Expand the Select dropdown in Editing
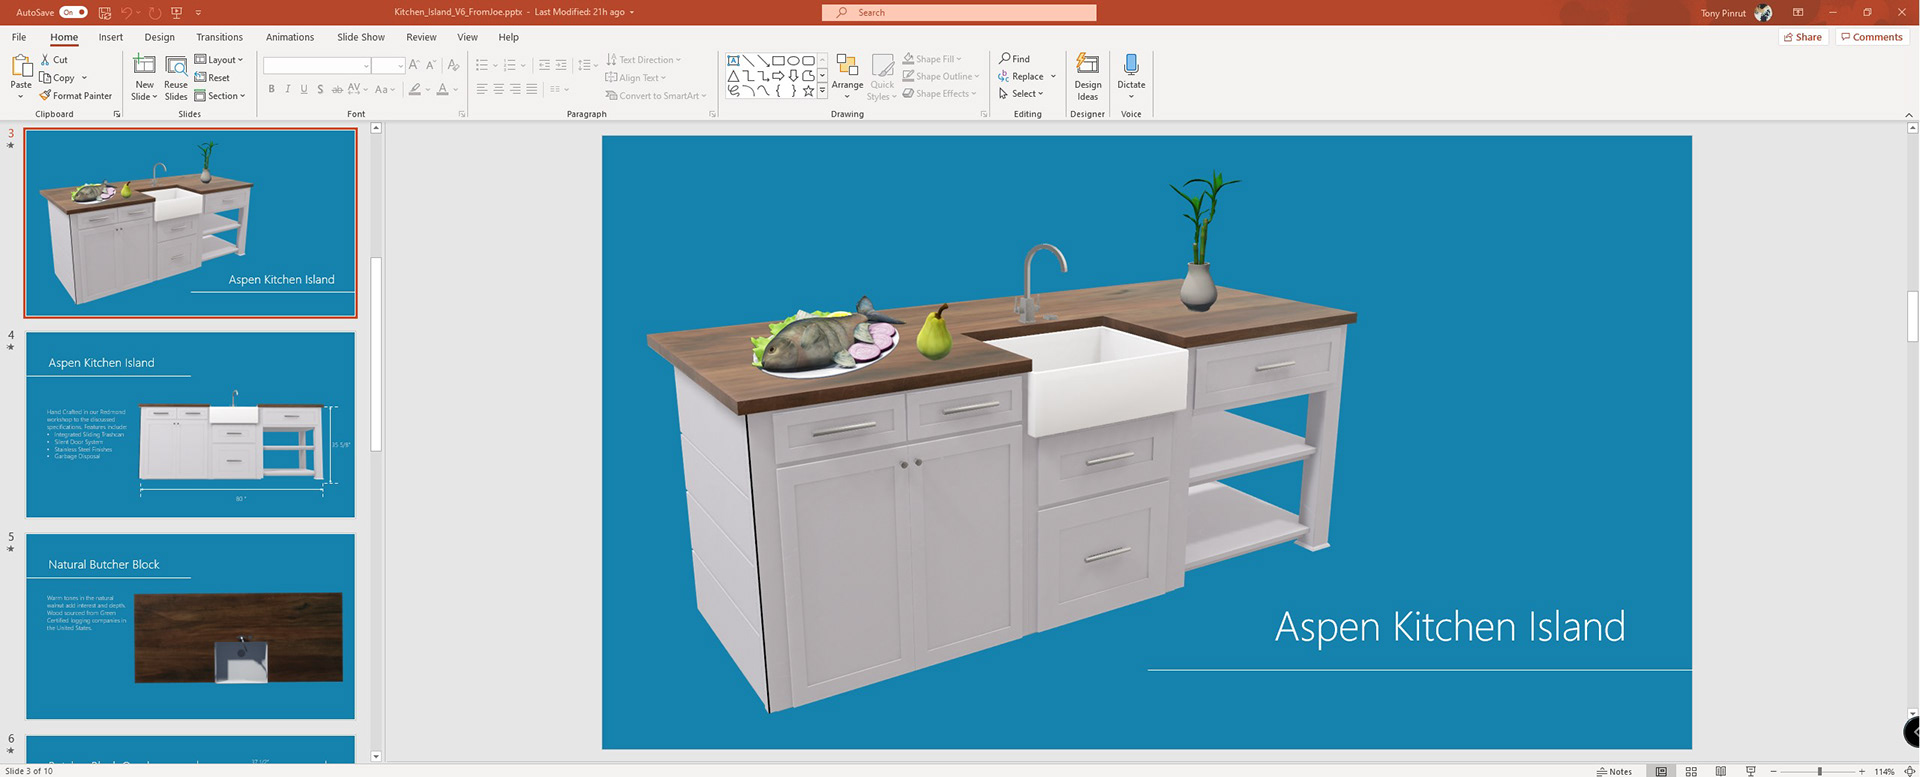Viewport: 1920px width, 777px height. [x=1021, y=94]
